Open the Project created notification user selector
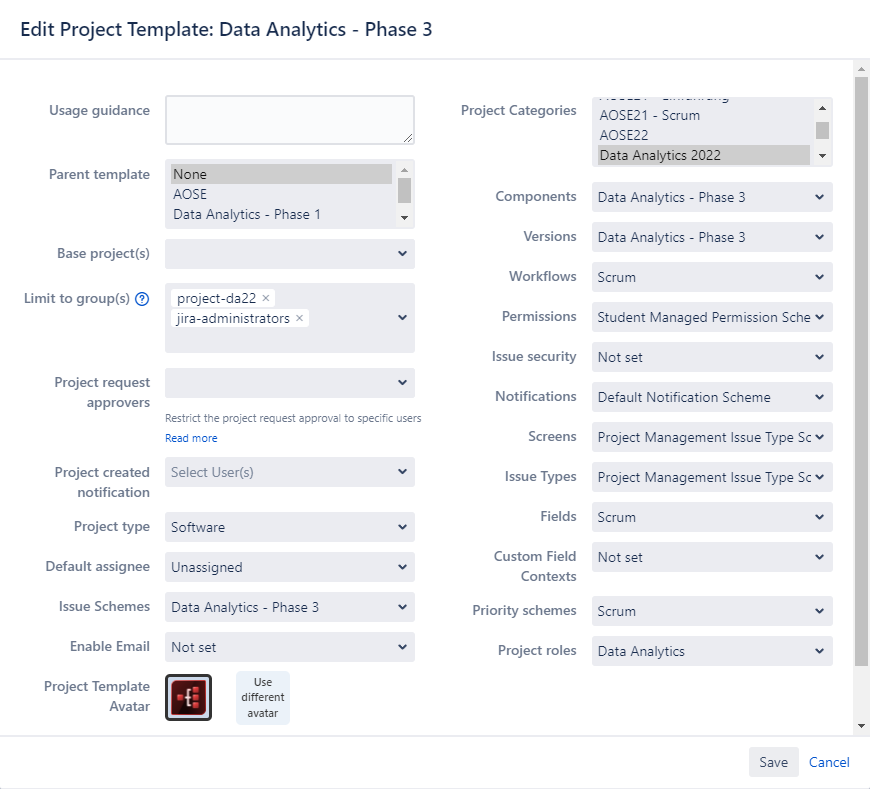 coord(289,472)
